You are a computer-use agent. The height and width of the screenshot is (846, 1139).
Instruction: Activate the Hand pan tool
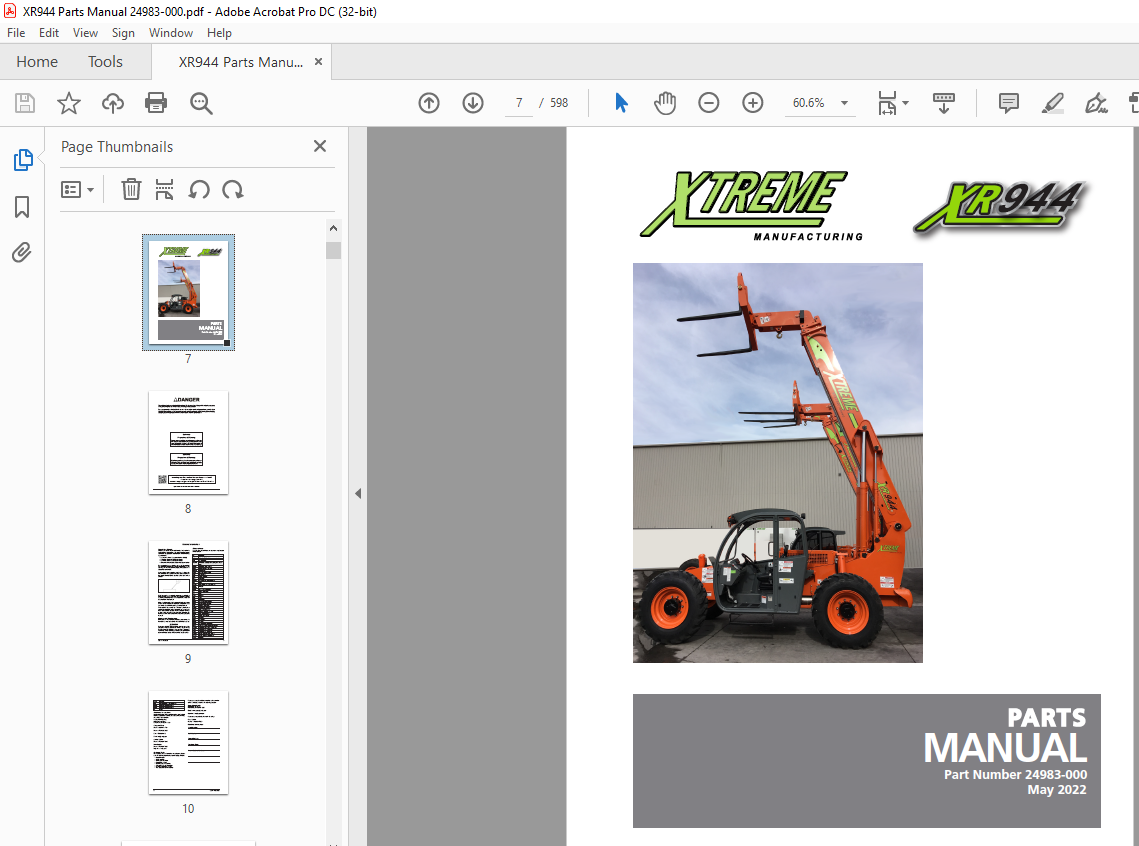coord(665,103)
